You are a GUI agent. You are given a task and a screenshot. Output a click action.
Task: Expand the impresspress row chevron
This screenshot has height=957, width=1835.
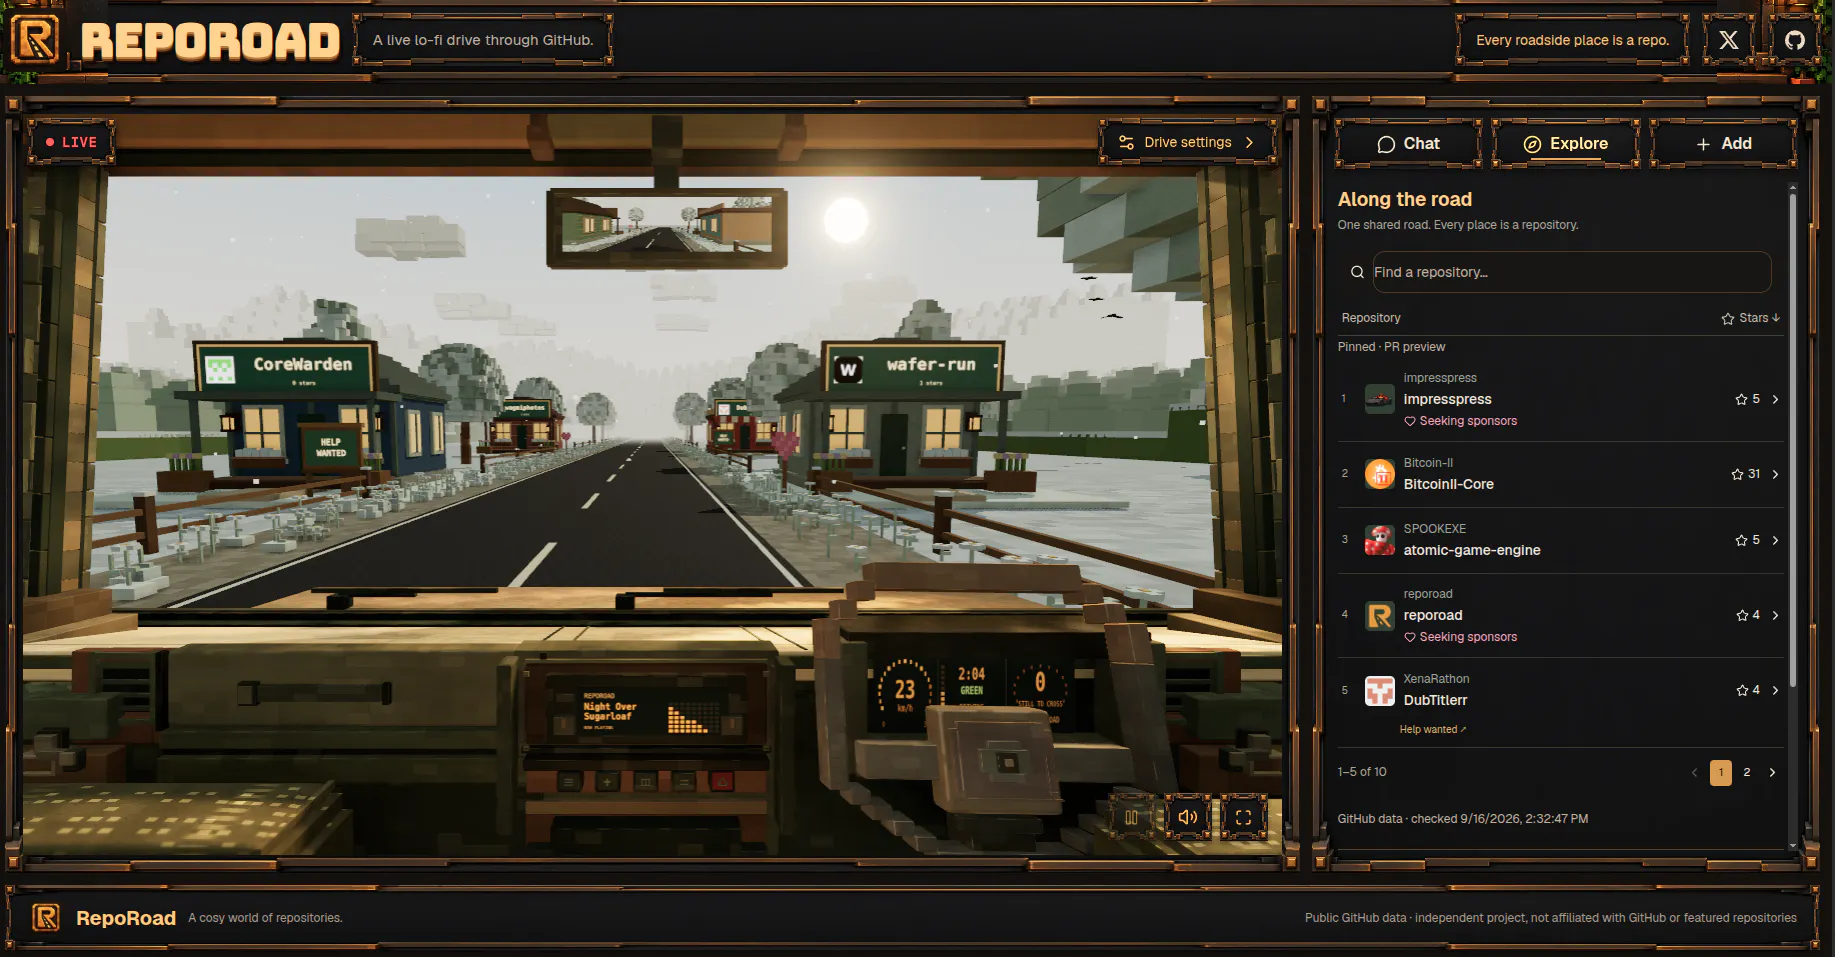tap(1775, 399)
